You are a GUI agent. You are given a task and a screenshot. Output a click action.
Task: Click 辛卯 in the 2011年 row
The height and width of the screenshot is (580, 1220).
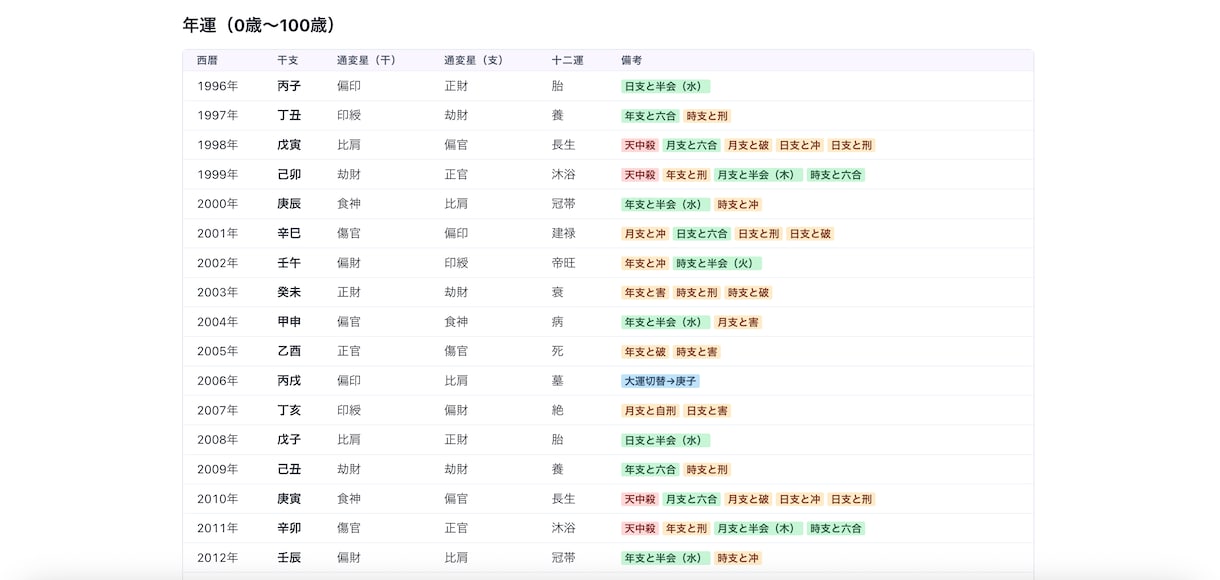click(x=289, y=528)
